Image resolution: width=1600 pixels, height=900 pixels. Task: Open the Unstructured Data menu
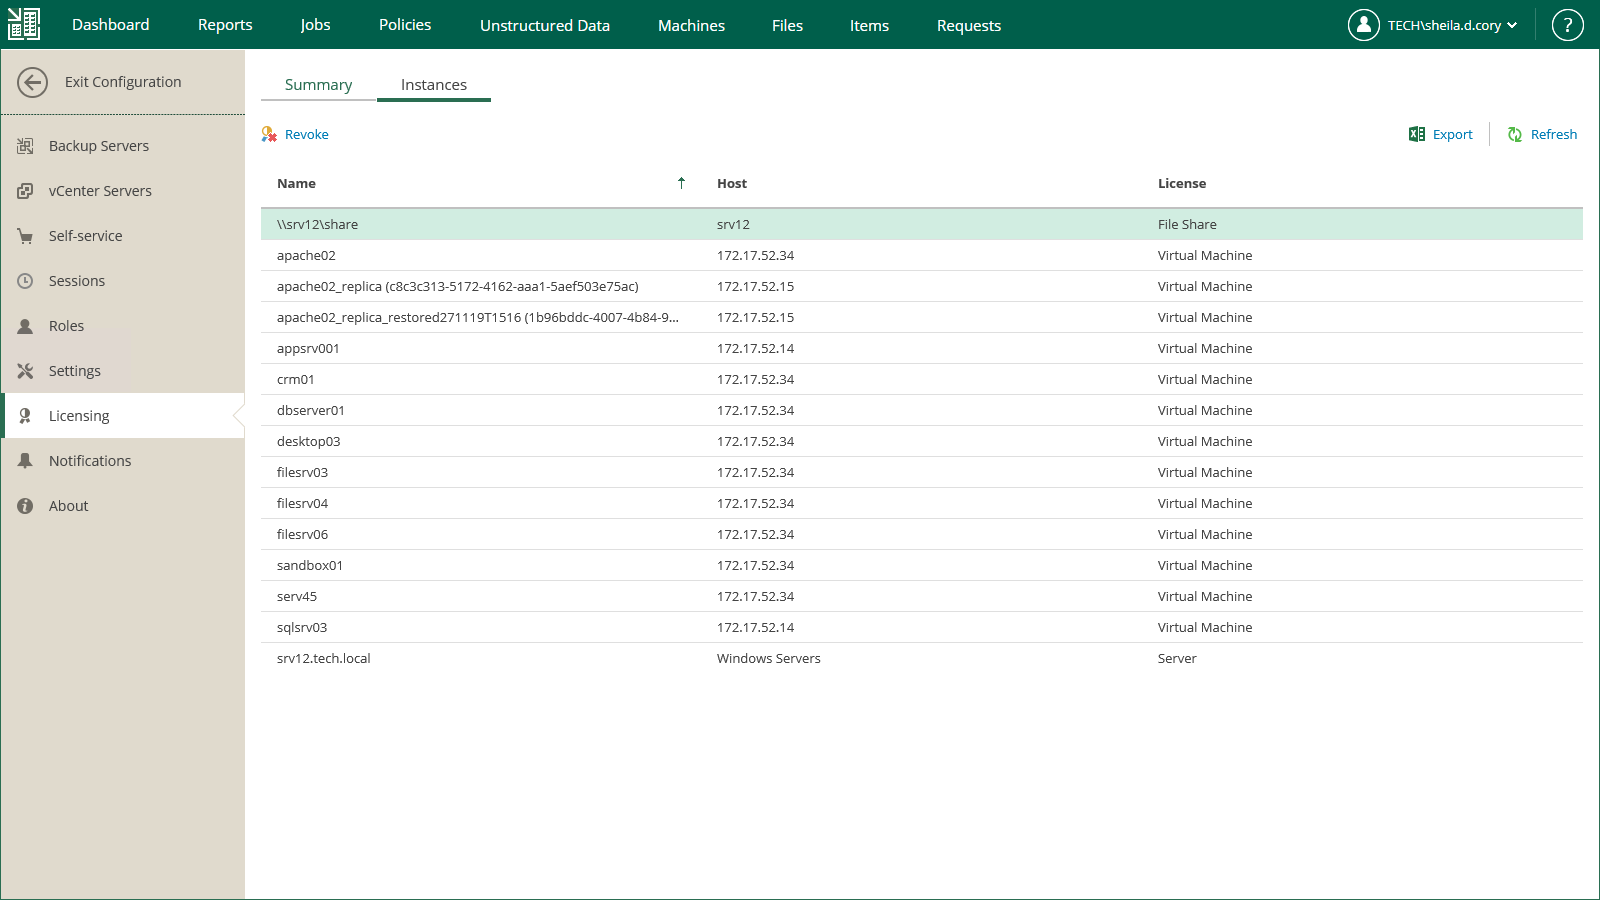[x=544, y=25]
